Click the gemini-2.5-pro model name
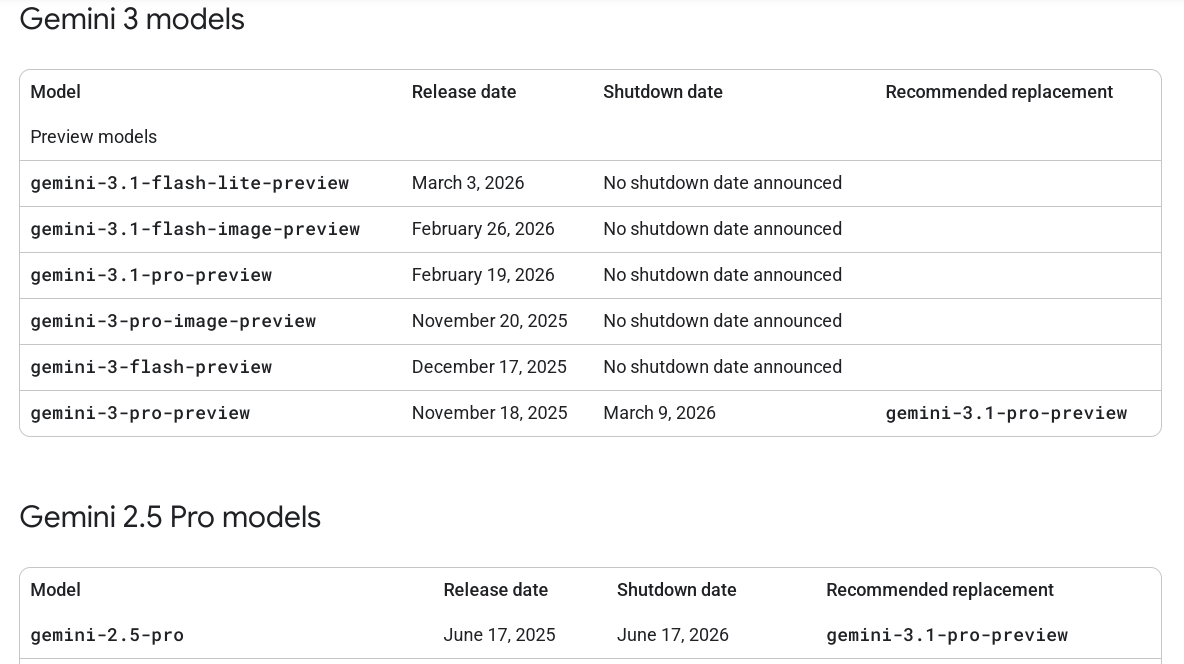1184x664 pixels. tap(107, 635)
